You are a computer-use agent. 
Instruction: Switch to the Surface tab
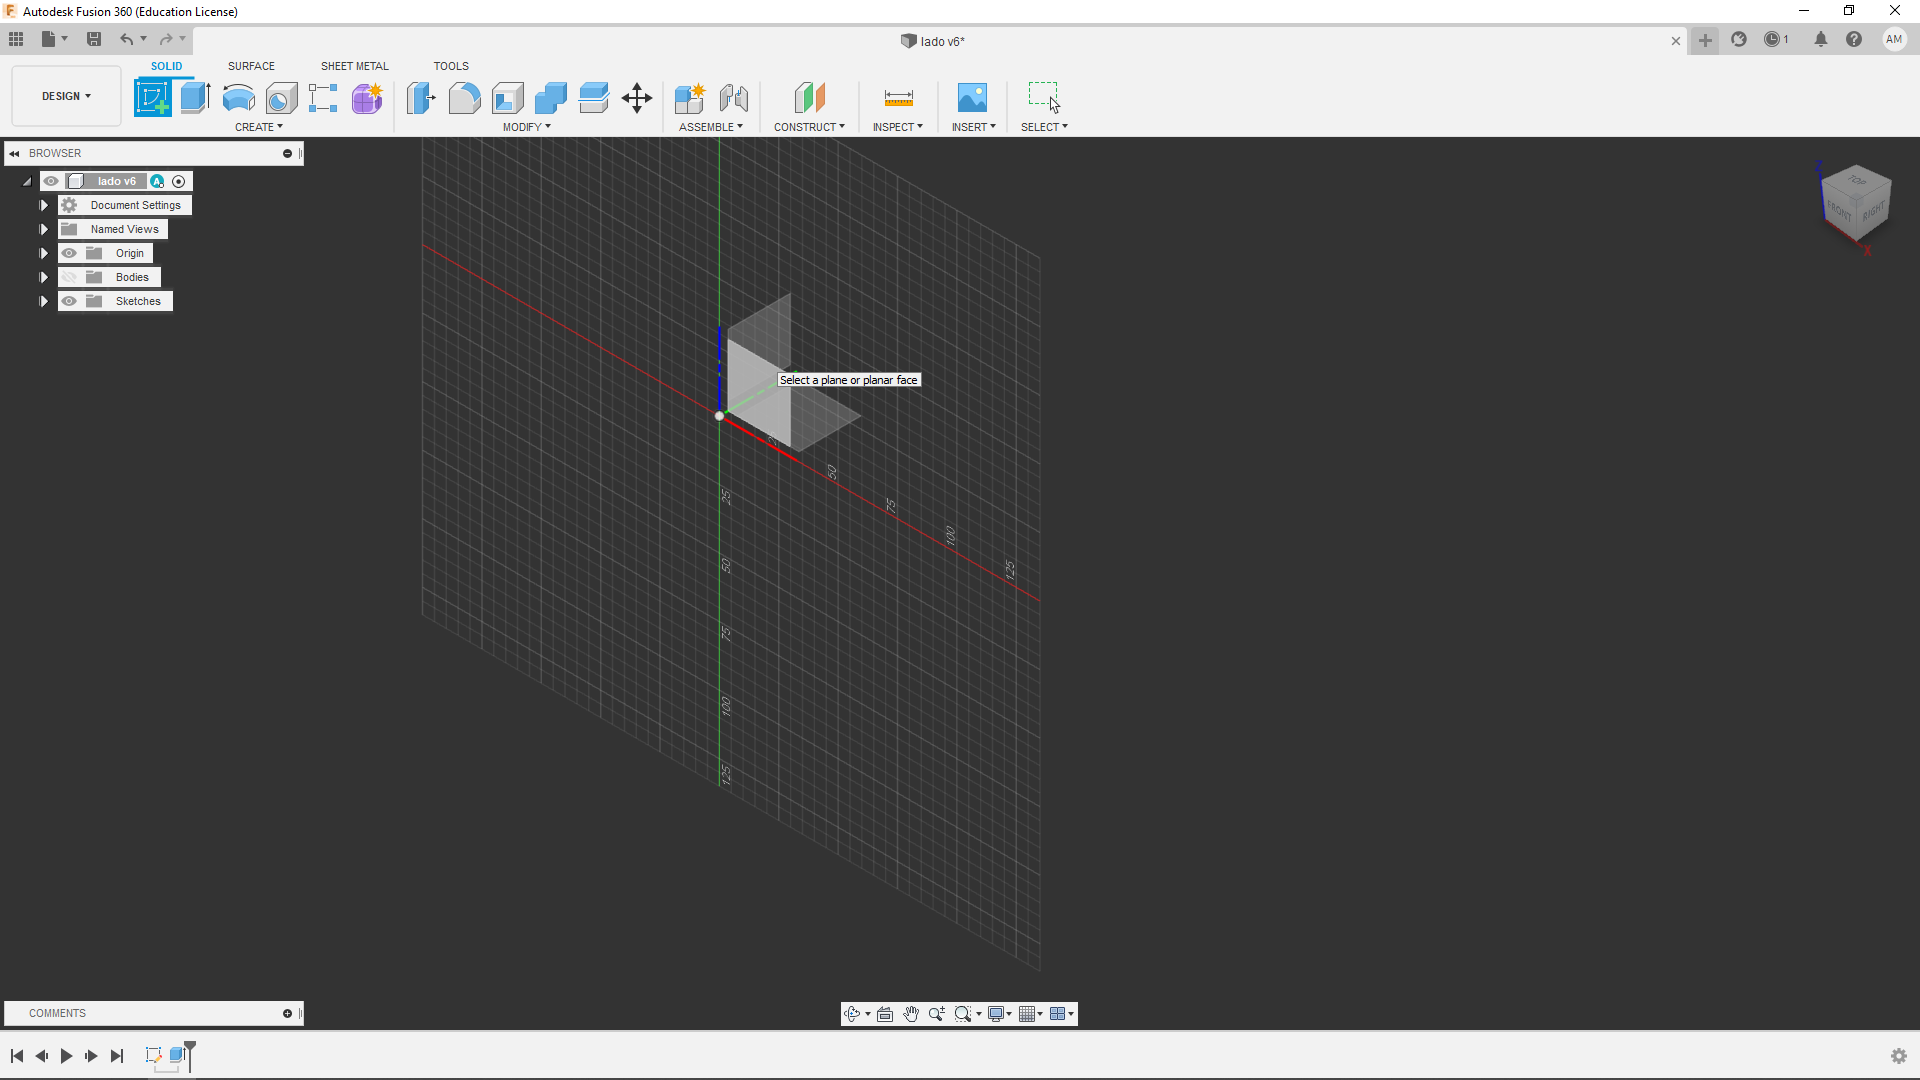click(251, 66)
